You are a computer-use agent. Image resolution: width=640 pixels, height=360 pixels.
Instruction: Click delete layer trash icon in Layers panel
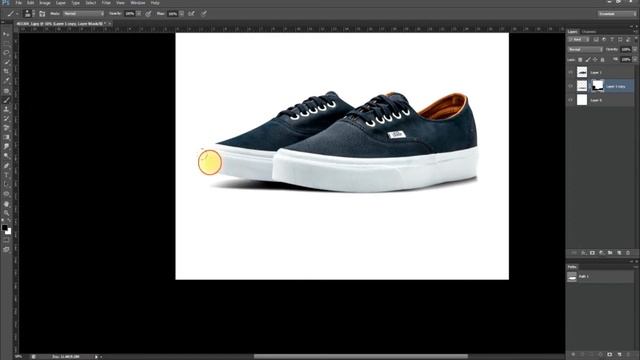(628, 253)
